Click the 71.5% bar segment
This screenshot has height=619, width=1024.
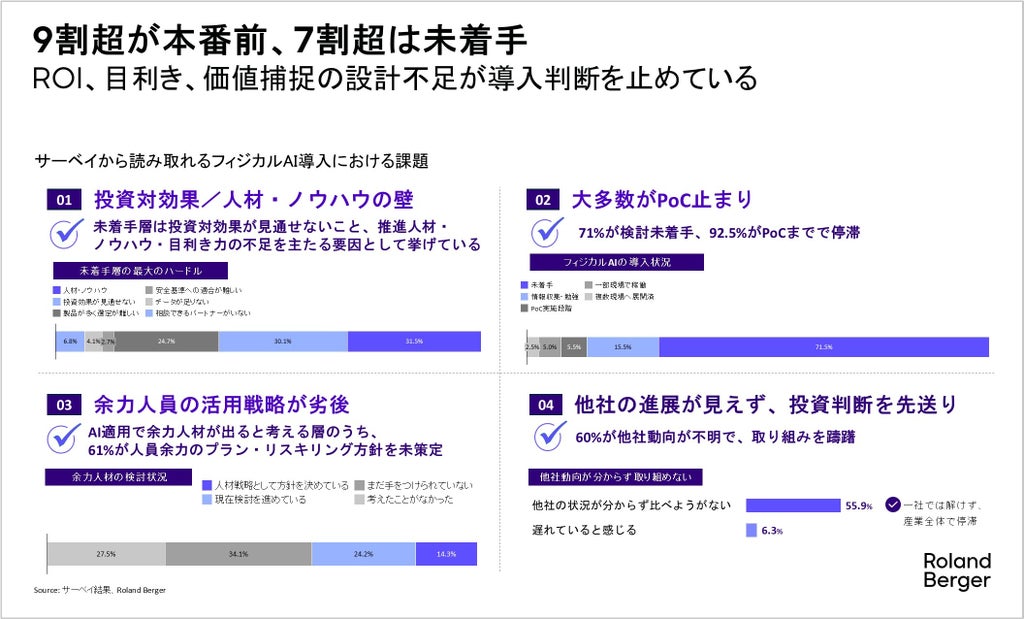click(824, 347)
